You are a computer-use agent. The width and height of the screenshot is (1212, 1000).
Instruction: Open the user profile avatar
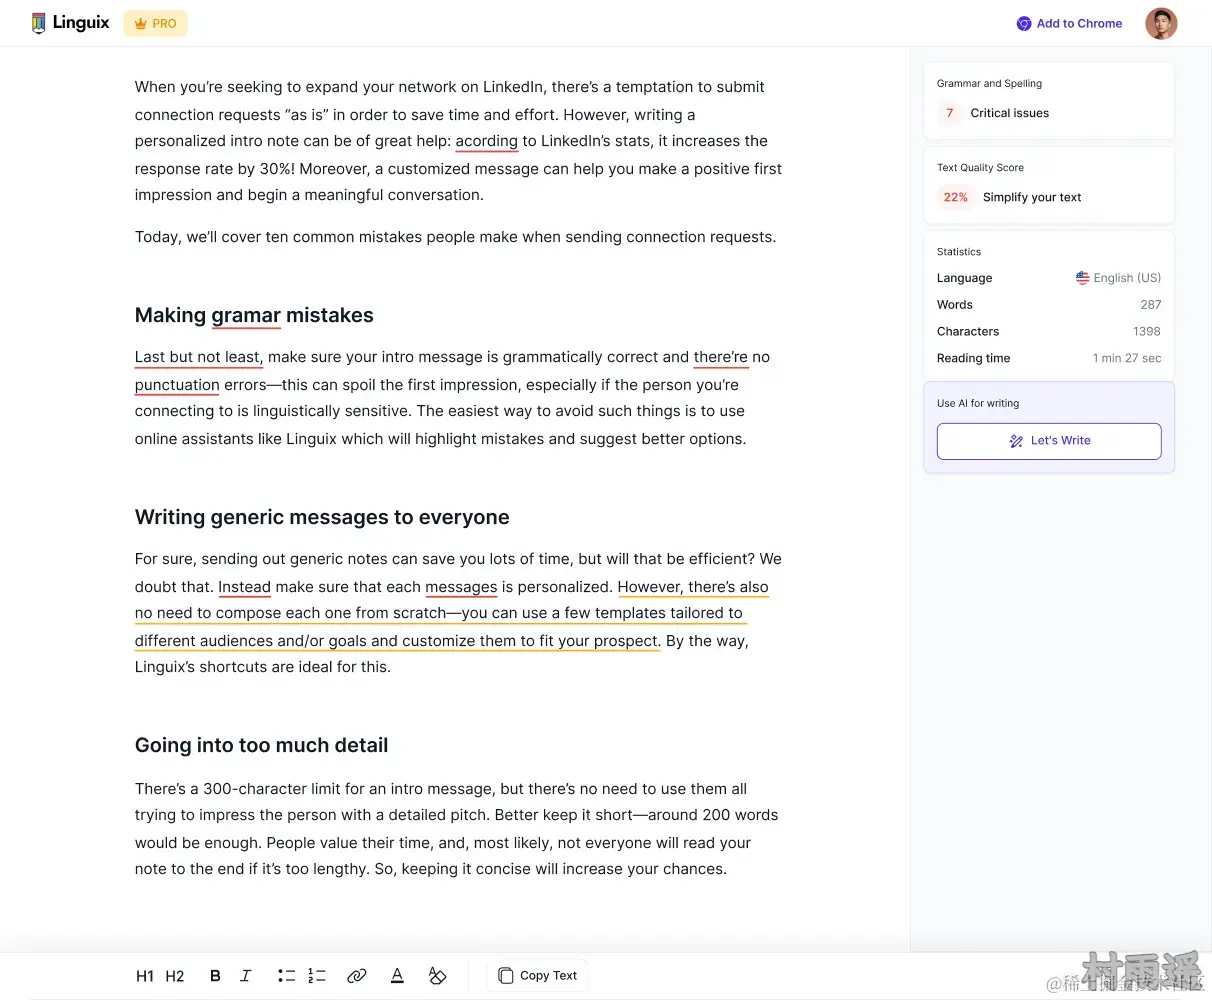click(1161, 23)
